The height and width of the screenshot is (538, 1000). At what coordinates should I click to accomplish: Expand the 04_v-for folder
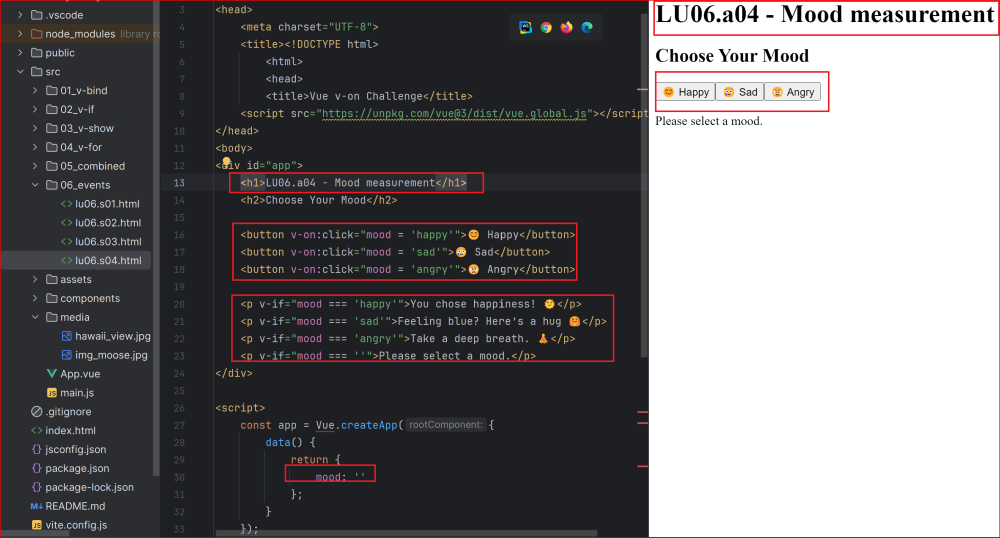click(35, 147)
